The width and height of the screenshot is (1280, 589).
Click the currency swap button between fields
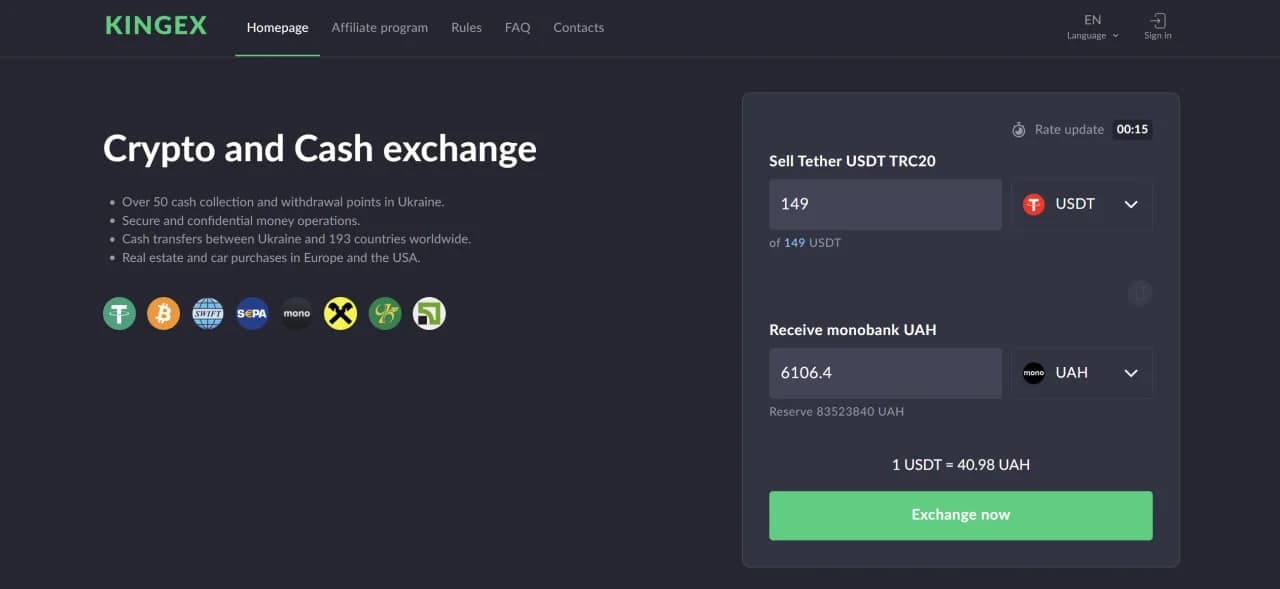coord(1140,293)
